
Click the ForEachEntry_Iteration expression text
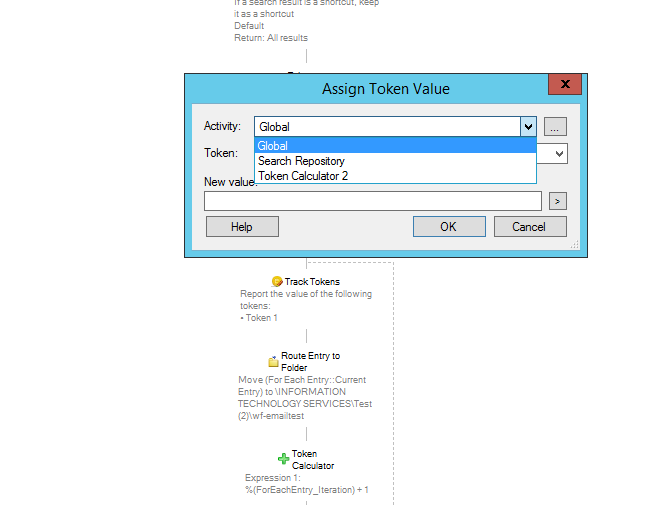coord(307,490)
